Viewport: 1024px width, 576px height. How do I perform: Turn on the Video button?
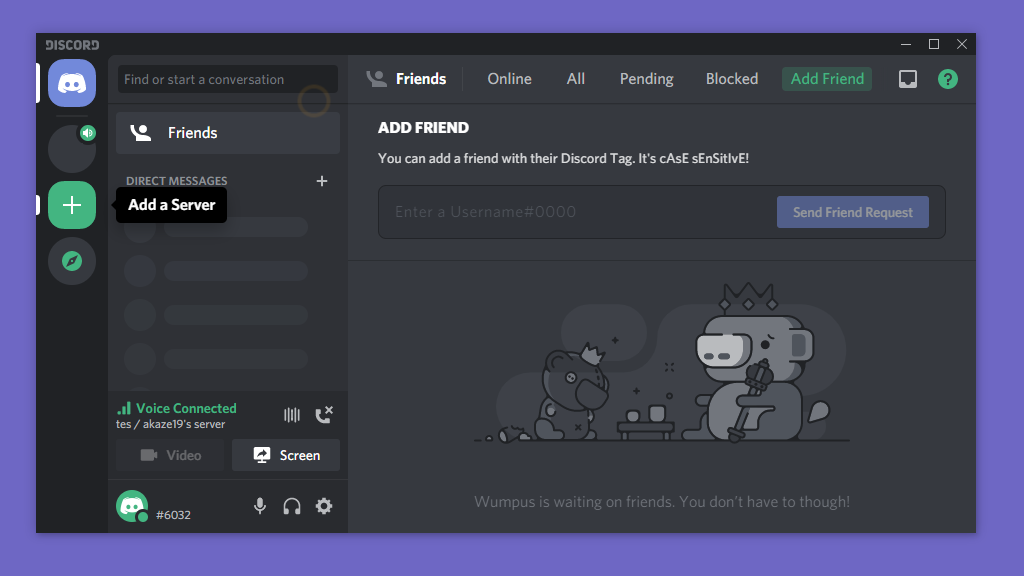click(x=170, y=455)
